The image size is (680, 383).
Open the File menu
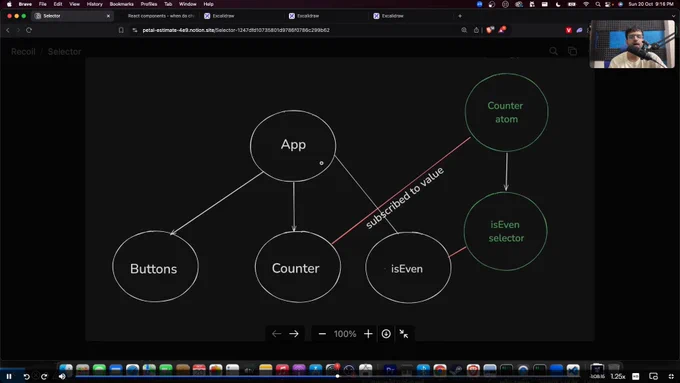pyautogui.click(x=42, y=4)
